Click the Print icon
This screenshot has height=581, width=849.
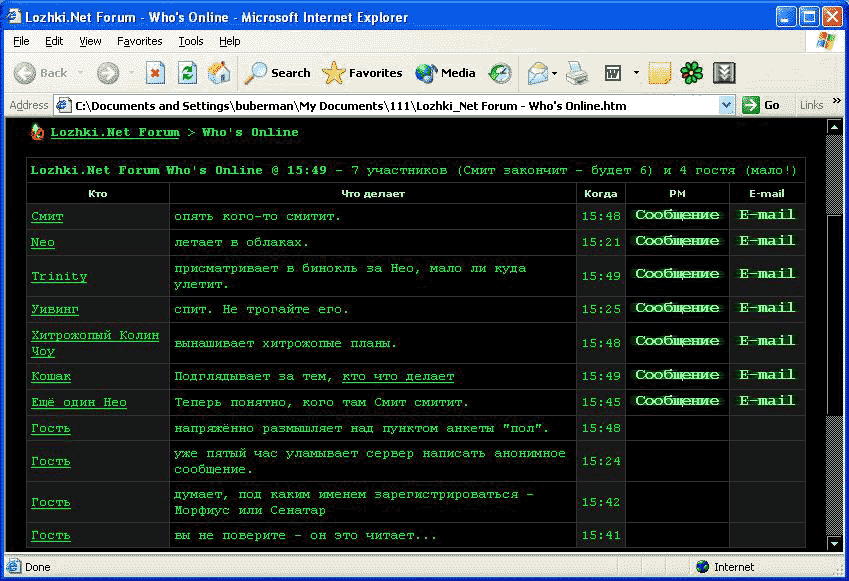point(577,73)
